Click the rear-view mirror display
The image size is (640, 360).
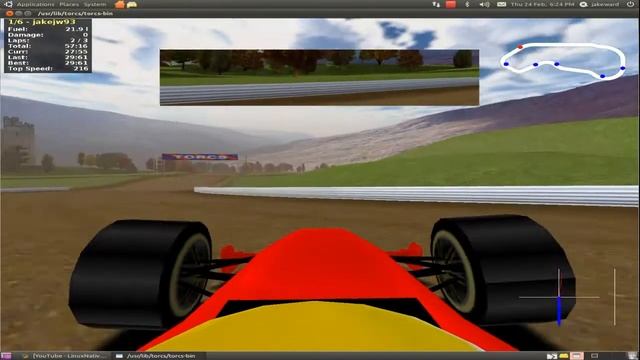pyautogui.click(x=319, y=78)
